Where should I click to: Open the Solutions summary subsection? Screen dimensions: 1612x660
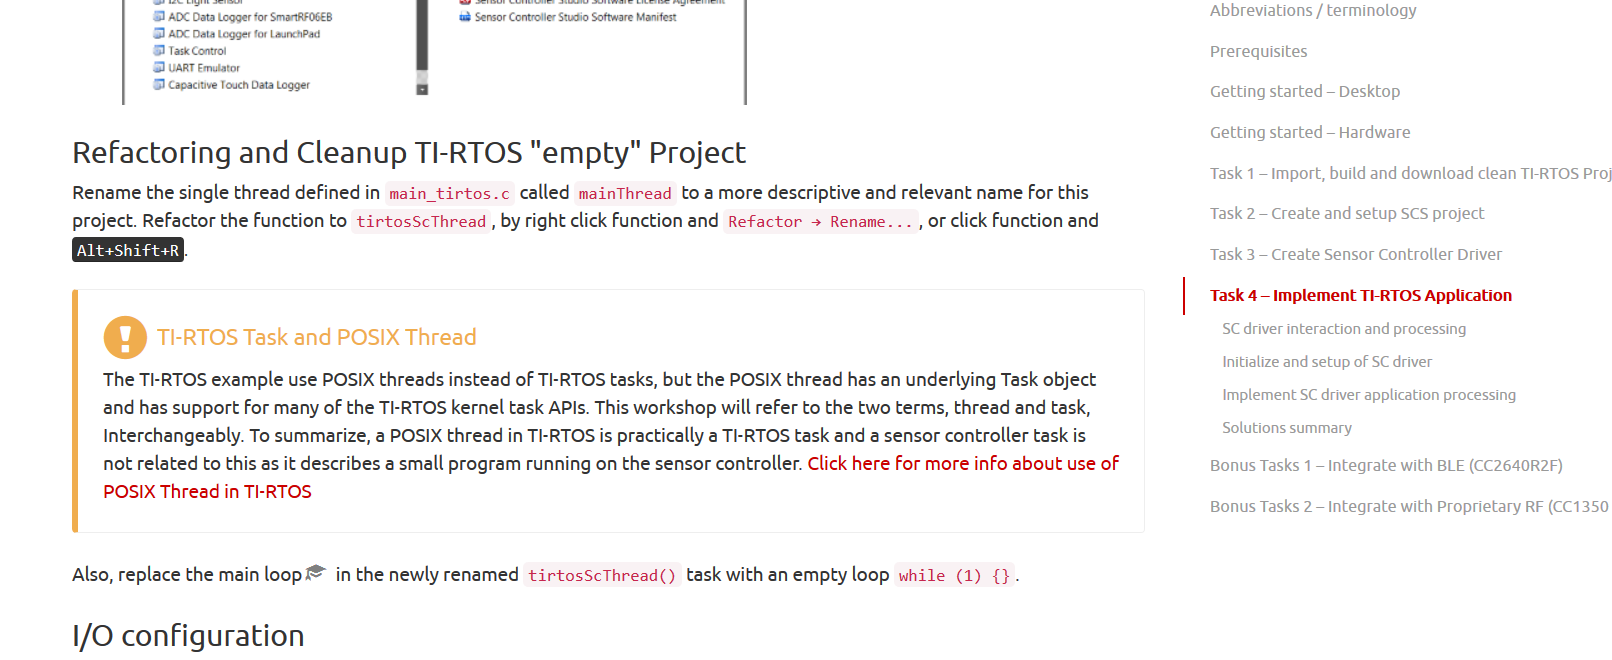(x=1287, y=427)
